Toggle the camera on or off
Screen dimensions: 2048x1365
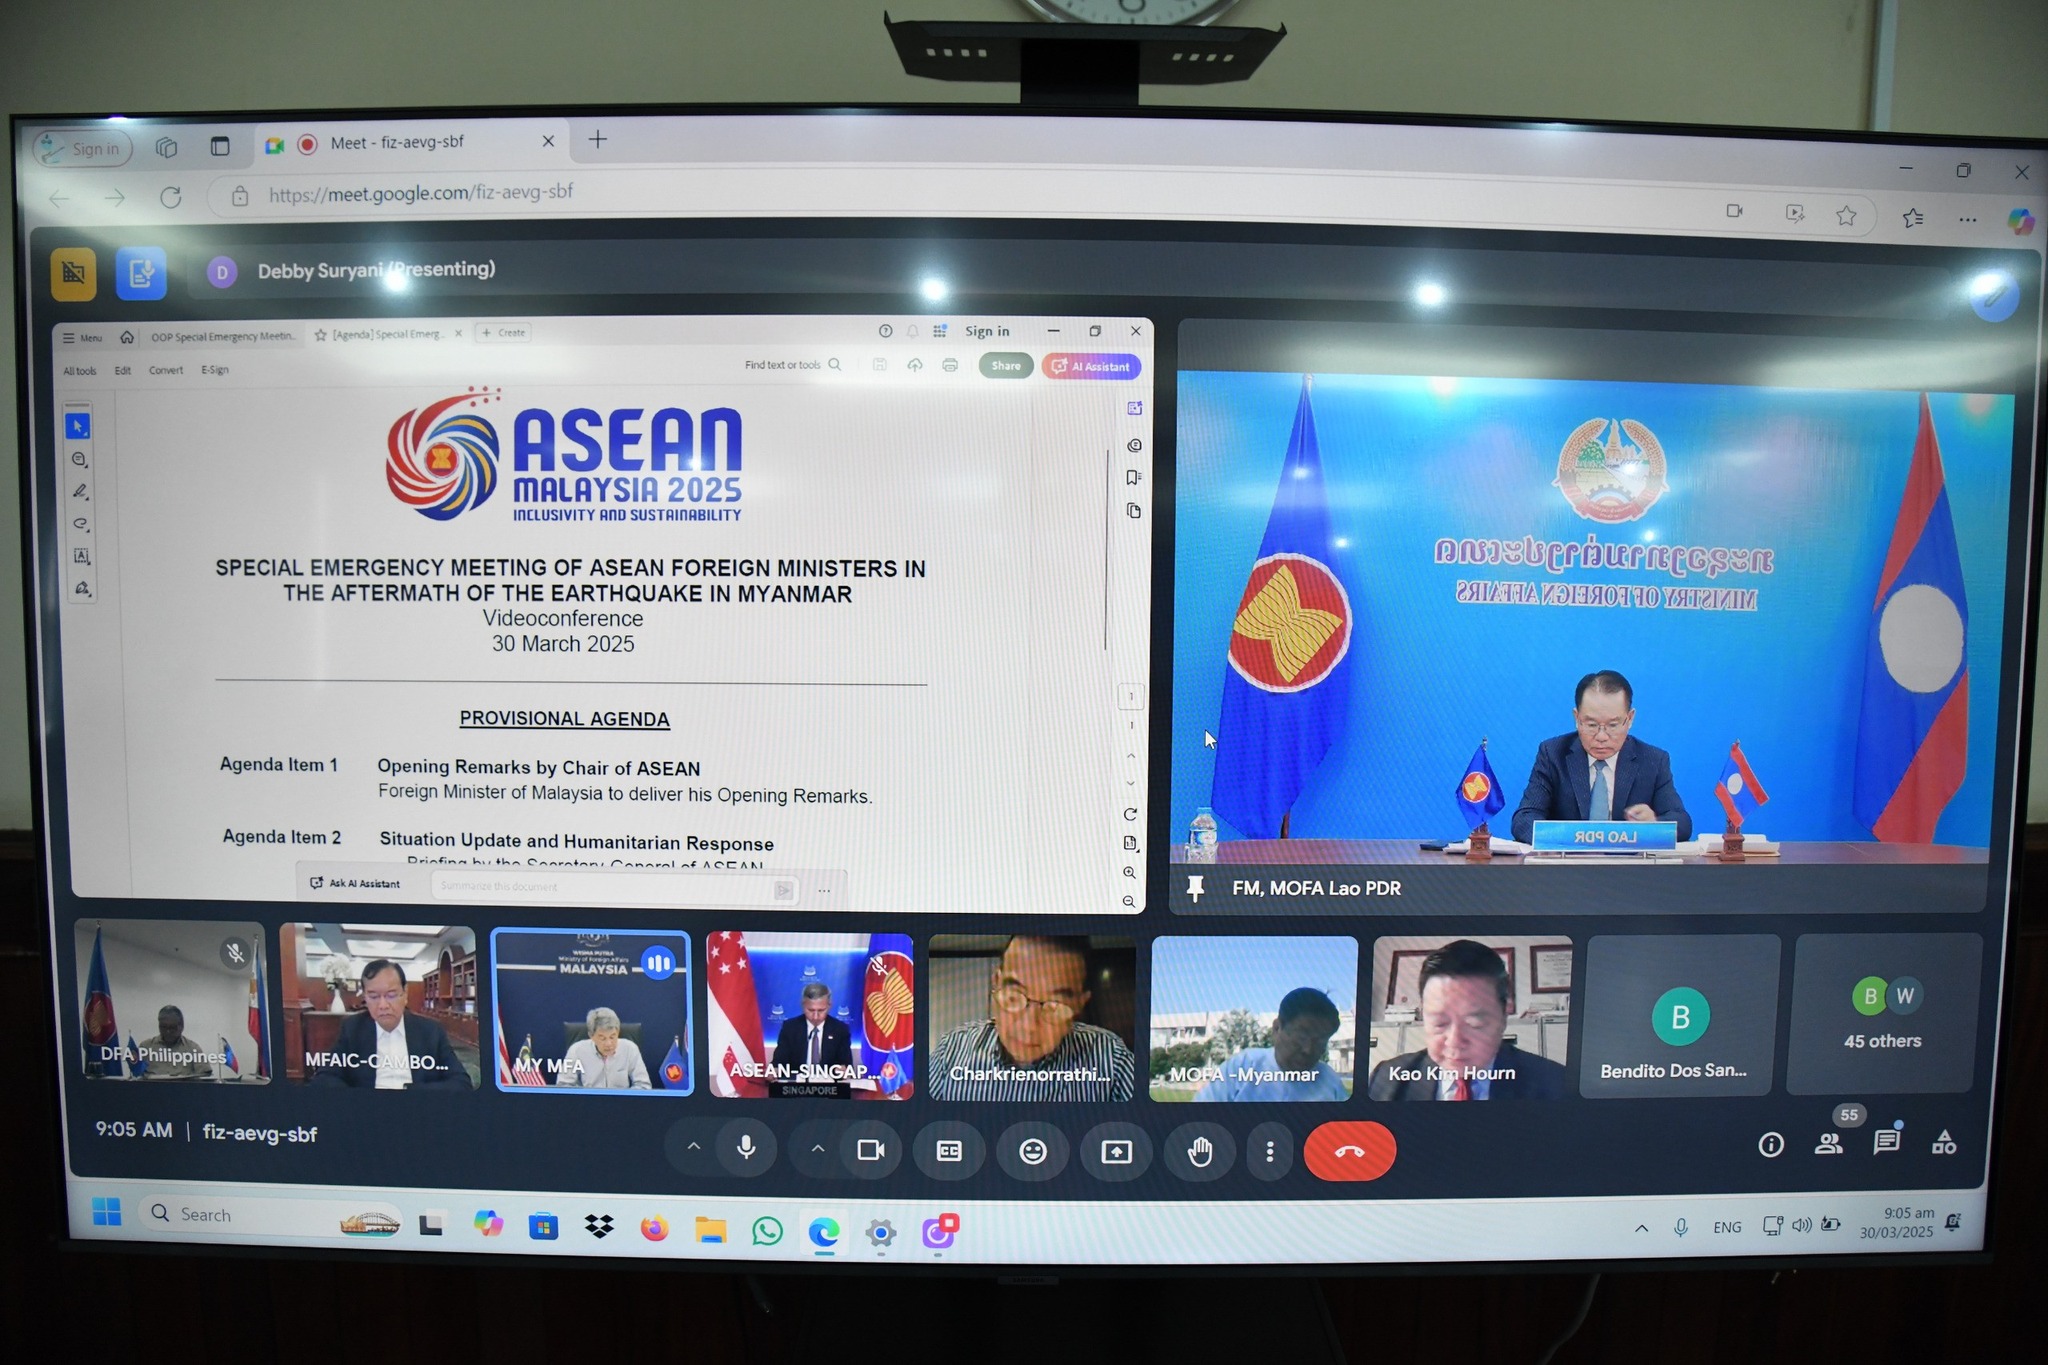click(x=871, y=1150)
